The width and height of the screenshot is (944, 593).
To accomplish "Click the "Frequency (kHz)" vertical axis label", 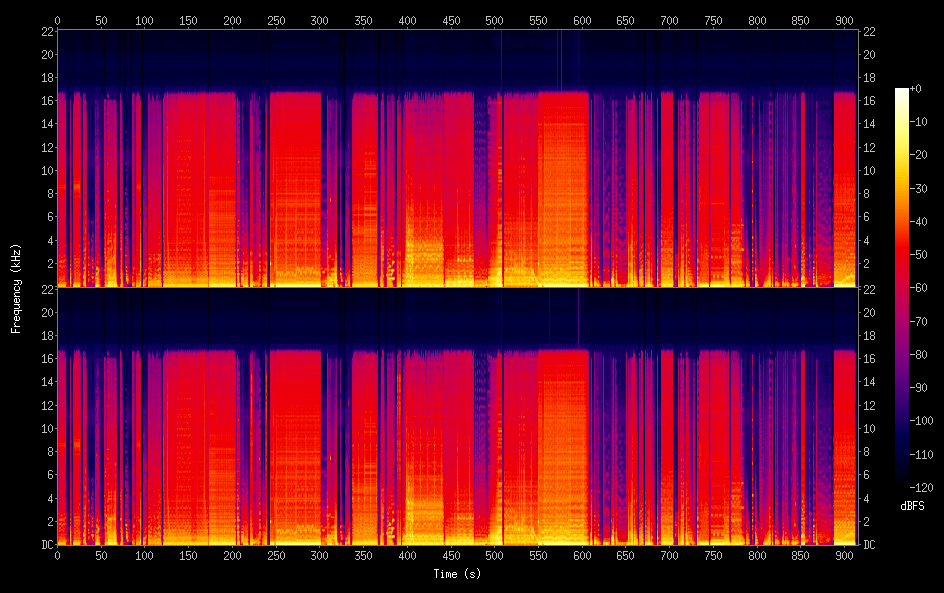I will coord(16,288).
